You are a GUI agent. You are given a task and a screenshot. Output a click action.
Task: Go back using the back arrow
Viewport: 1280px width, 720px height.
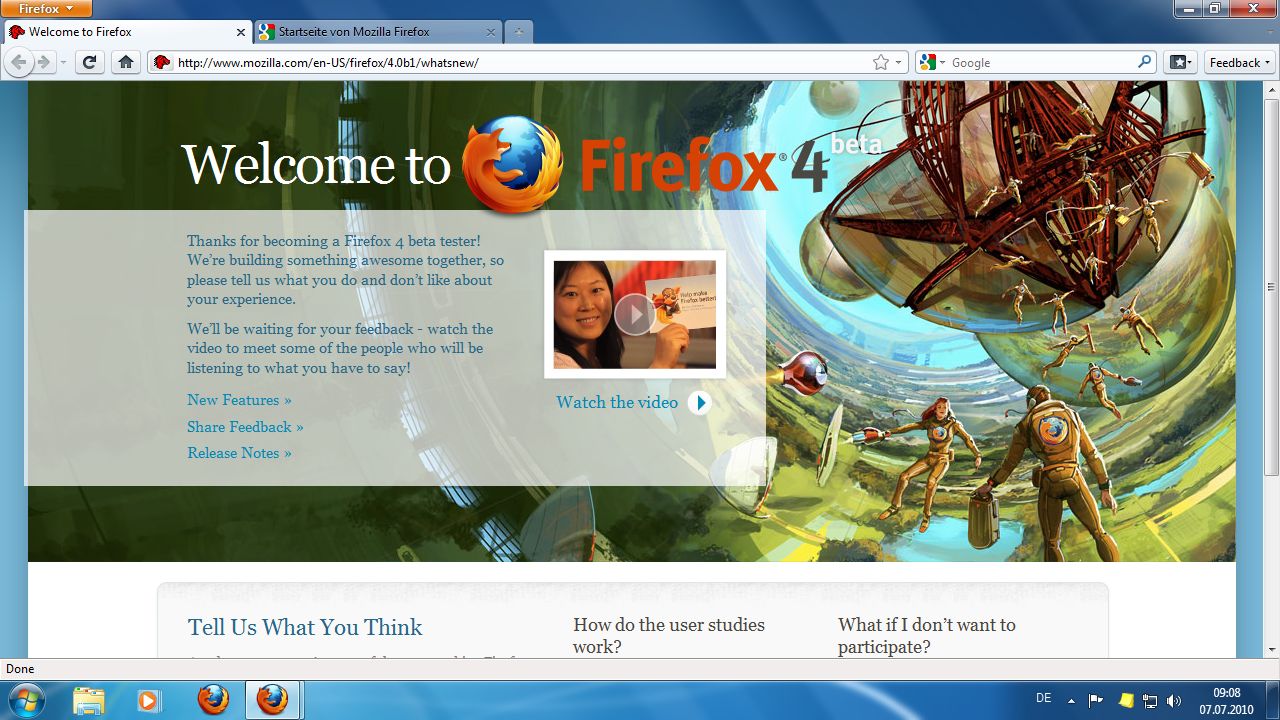(x=18, y=61)
